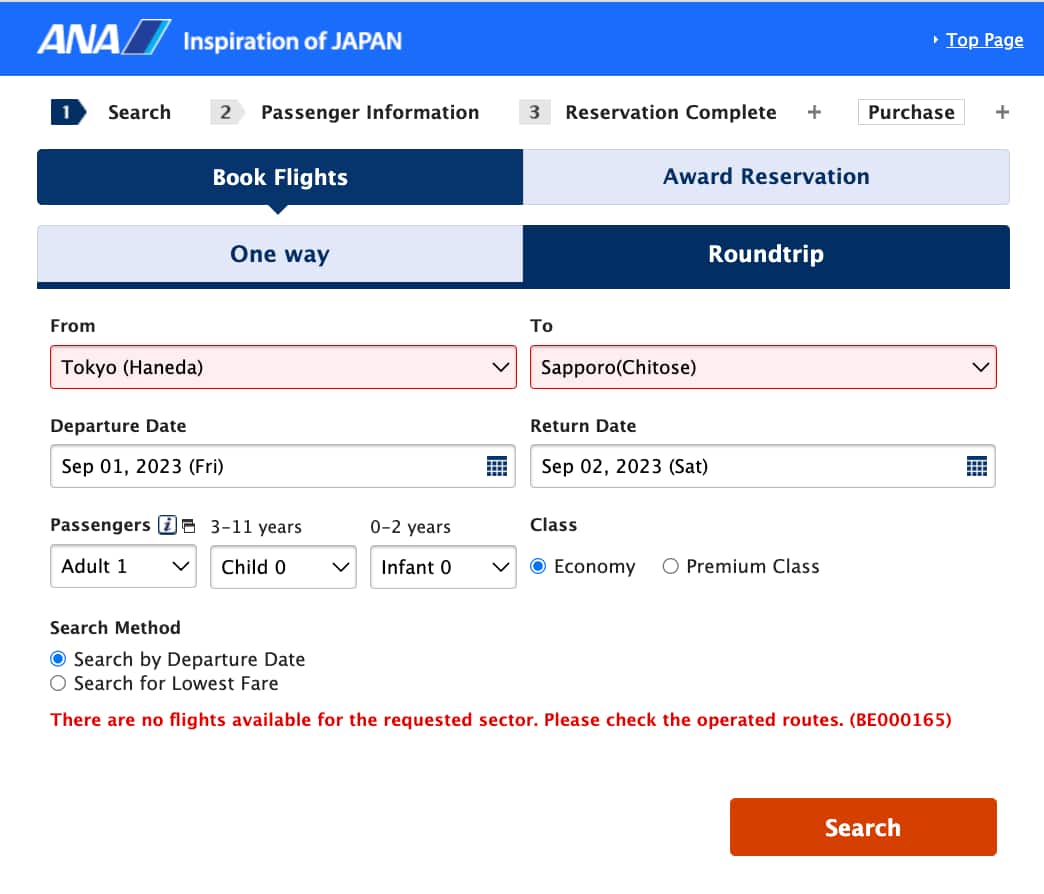Choose Search for Lowest Fare option
The width and height of the screenshot is (1044, 894).
pyautogui.click(x=58, y=684)
